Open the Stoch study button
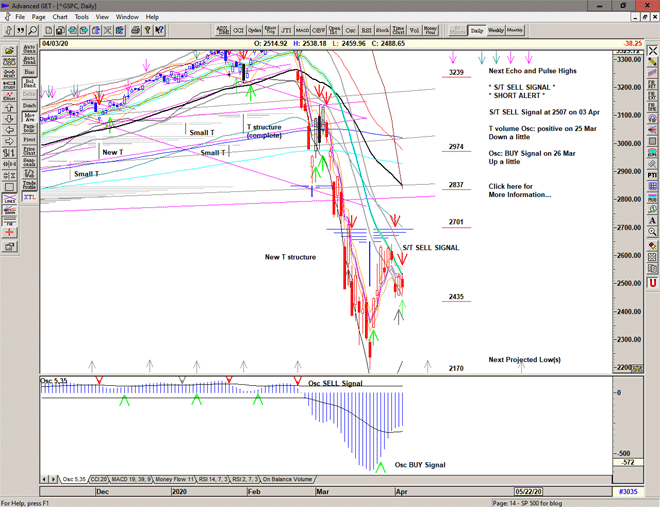The width and height of the screenshot is (660, 507). pos(382,30)
